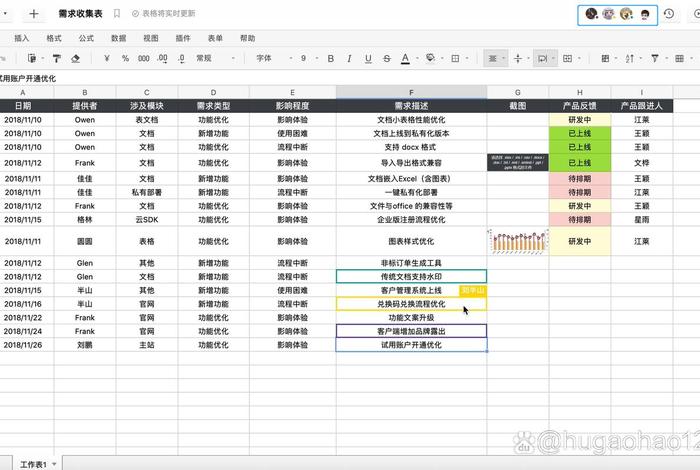Click the paste icon in toolbar
Image resolution: width=700 pixels, height=470 pixels.
pyautogui.click(x=32, y=58)
